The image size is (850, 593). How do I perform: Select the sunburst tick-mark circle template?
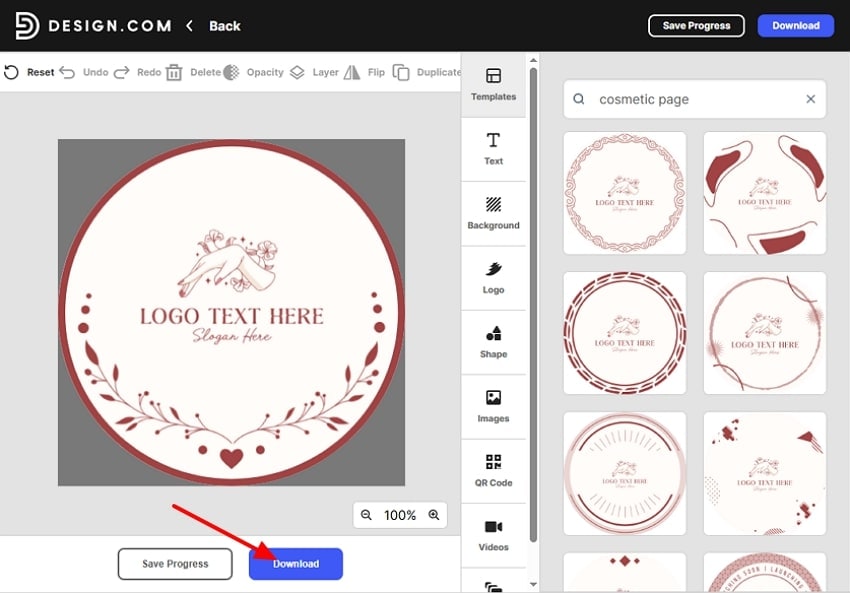coord(624,473)
